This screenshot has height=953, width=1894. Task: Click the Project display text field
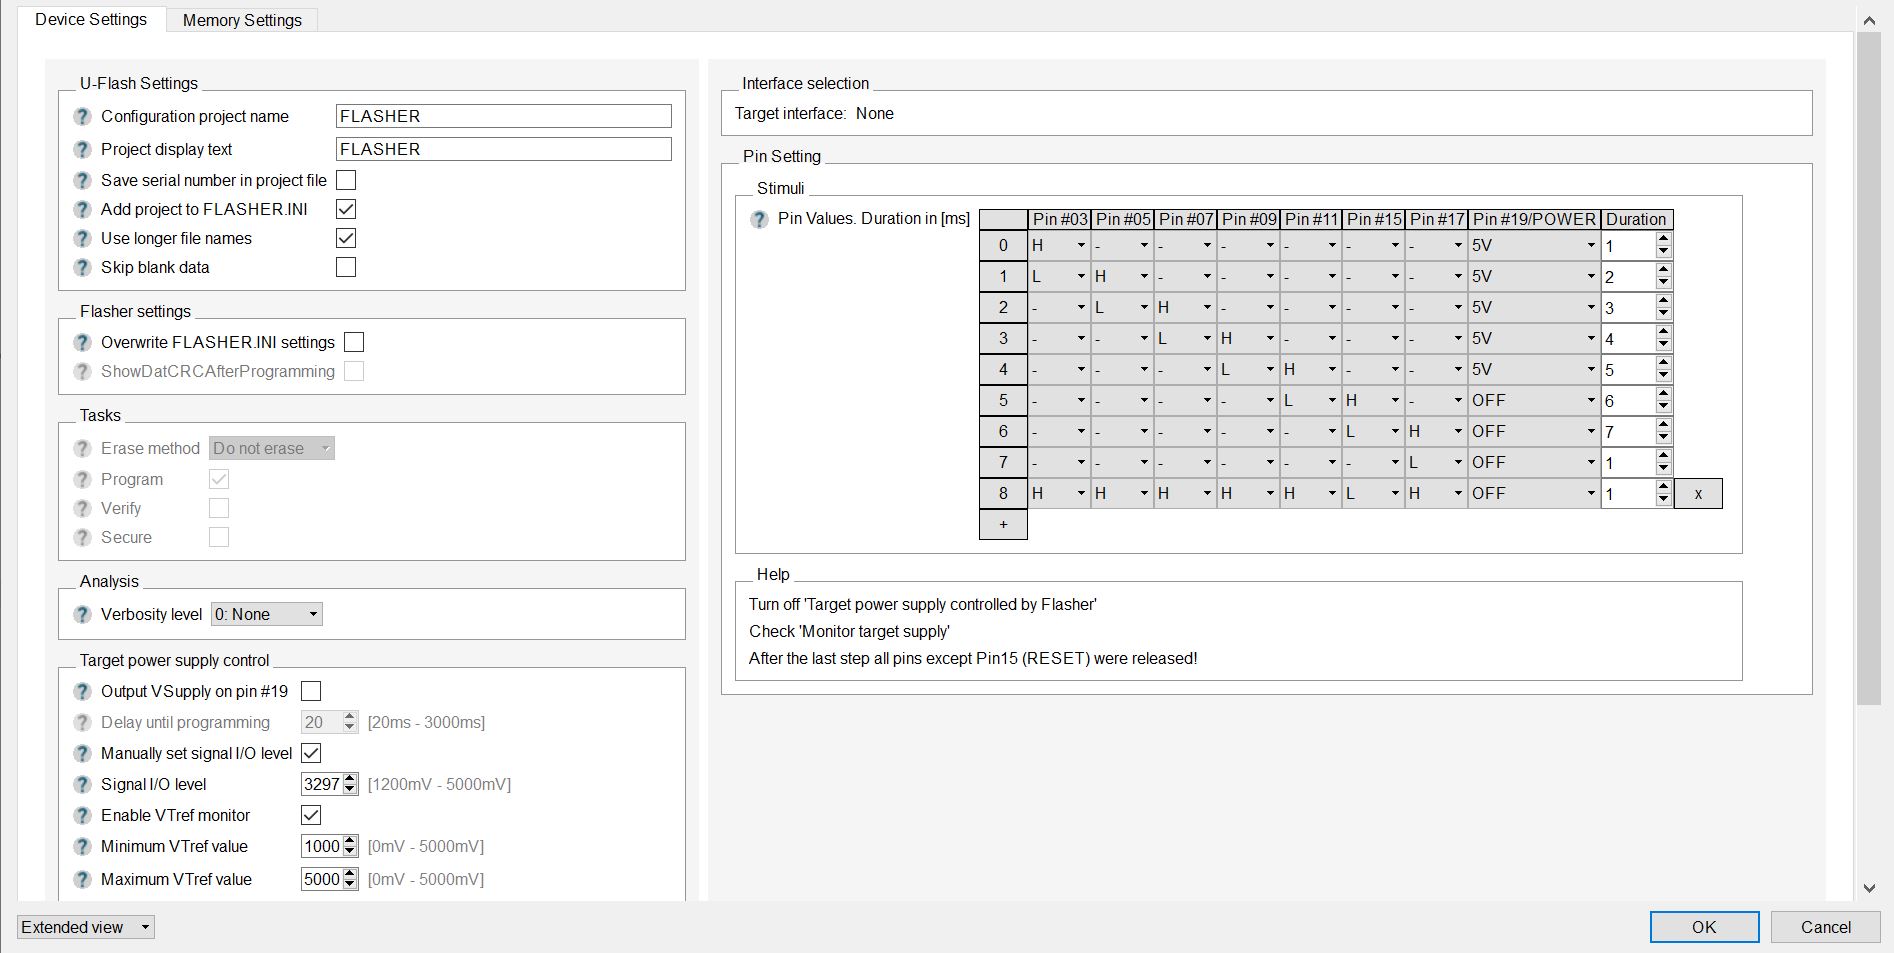(503, 149)
